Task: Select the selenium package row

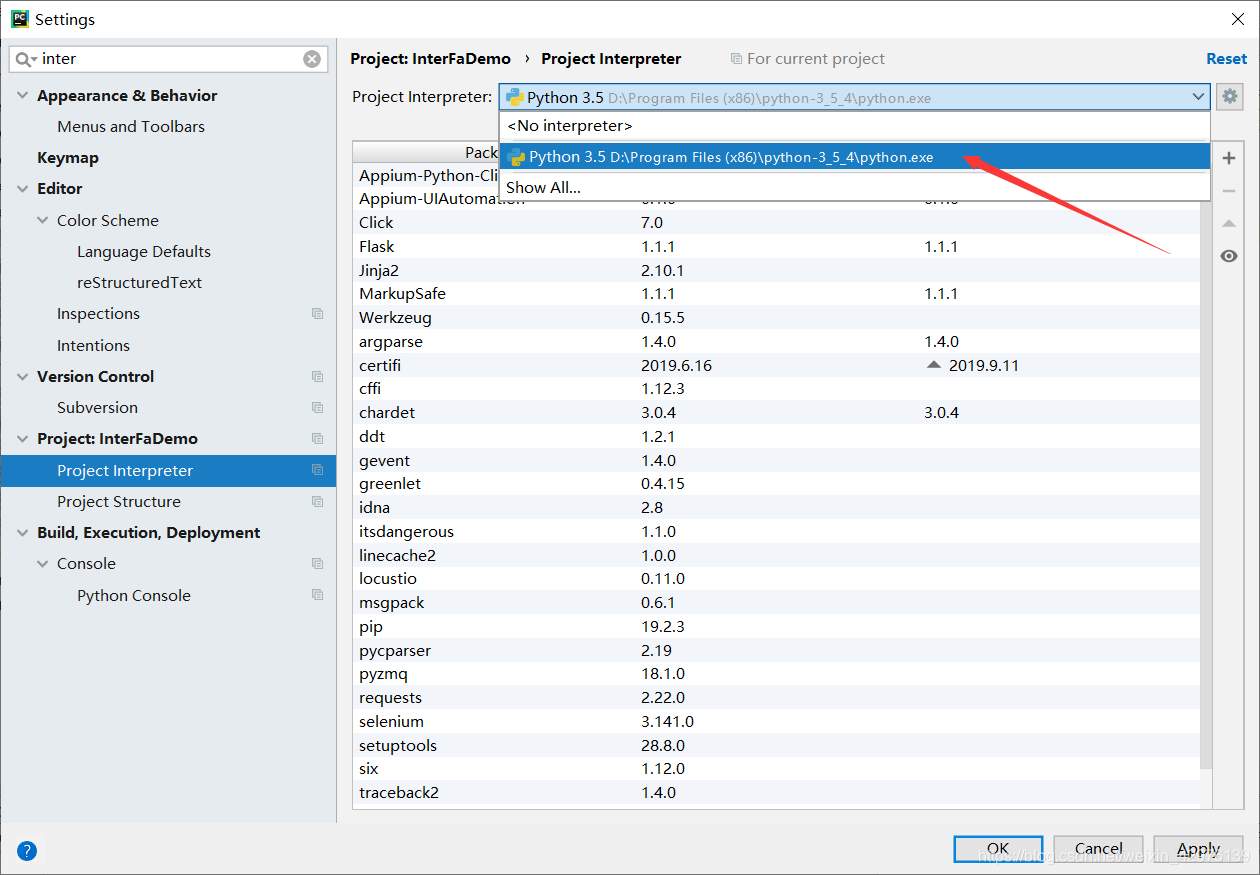Action: [776, 722]
